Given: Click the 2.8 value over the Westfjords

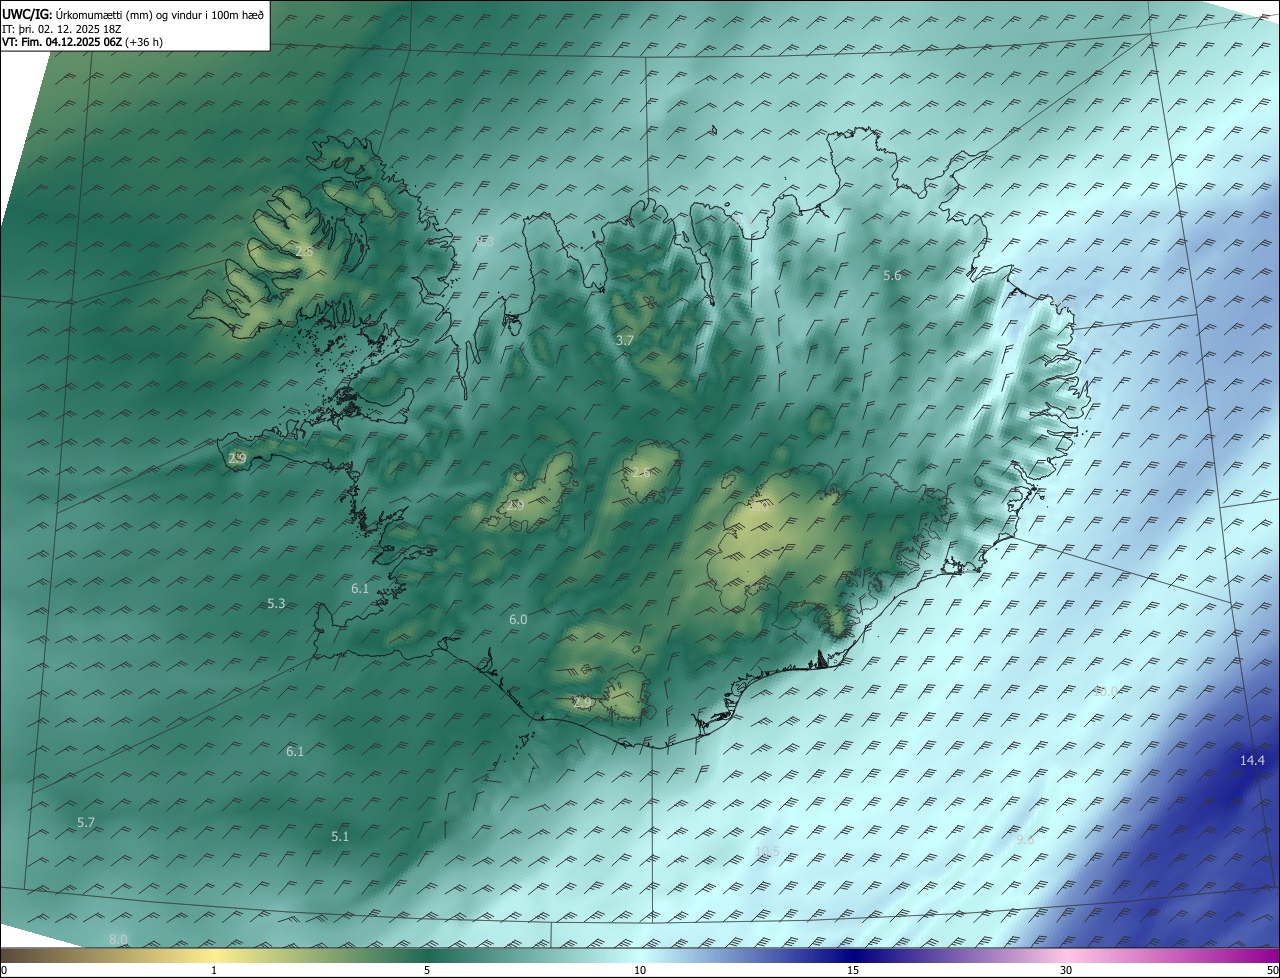Looking at the screenshot, I should (x=304, y=252).
